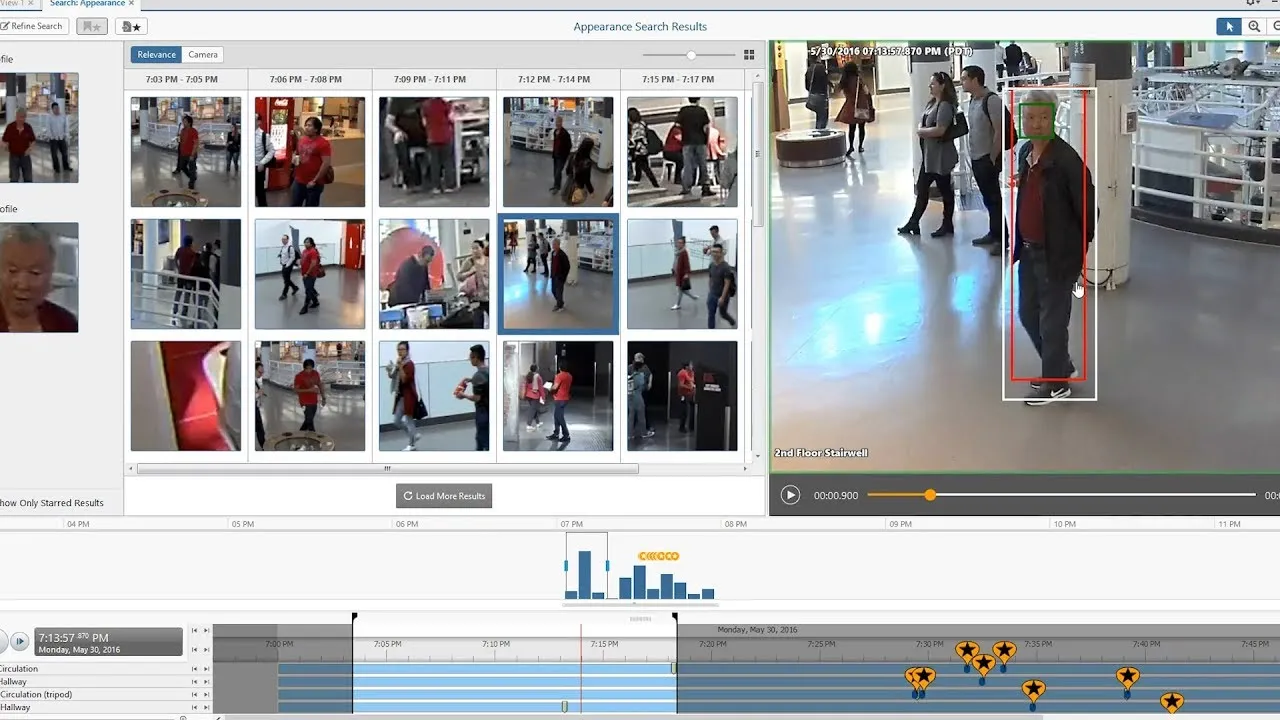Click the 2nd Floor Stairwell camera label
The image size is (1280, 720).
tap(821, 453)
